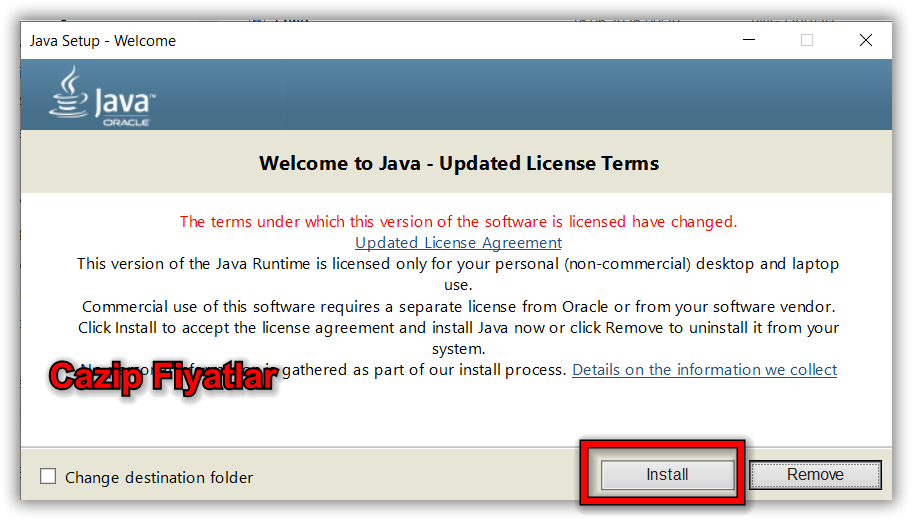Image resolution: width=912 pixels, height=520 pixels.
Task: Click the Java Oracle logo
Action: [x=102, y=96]
